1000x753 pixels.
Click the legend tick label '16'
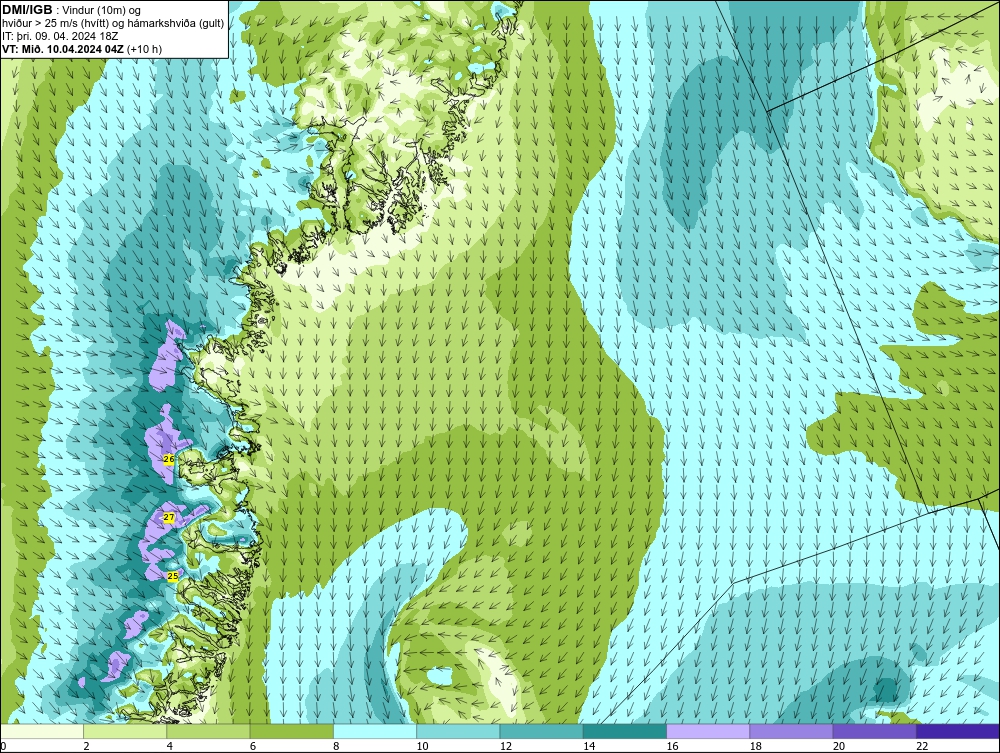pos(672,747)
